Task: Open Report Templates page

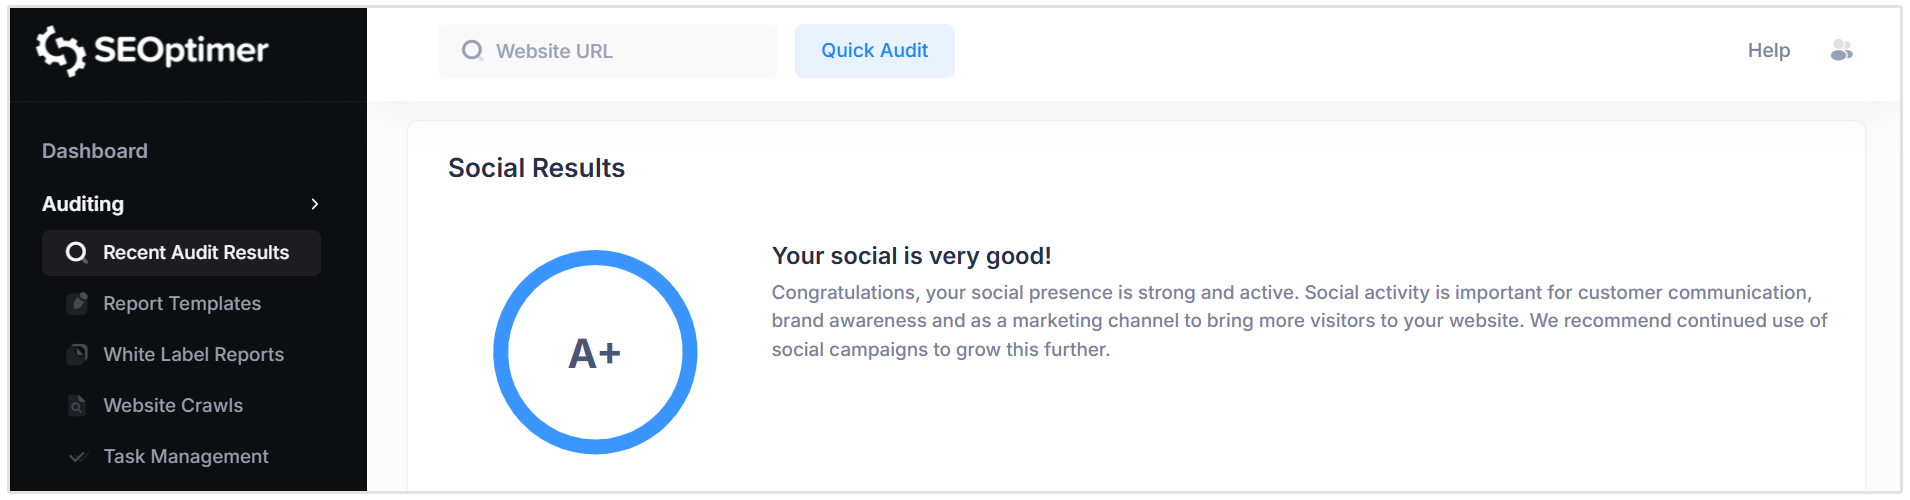Action: (x=182, y=304)
